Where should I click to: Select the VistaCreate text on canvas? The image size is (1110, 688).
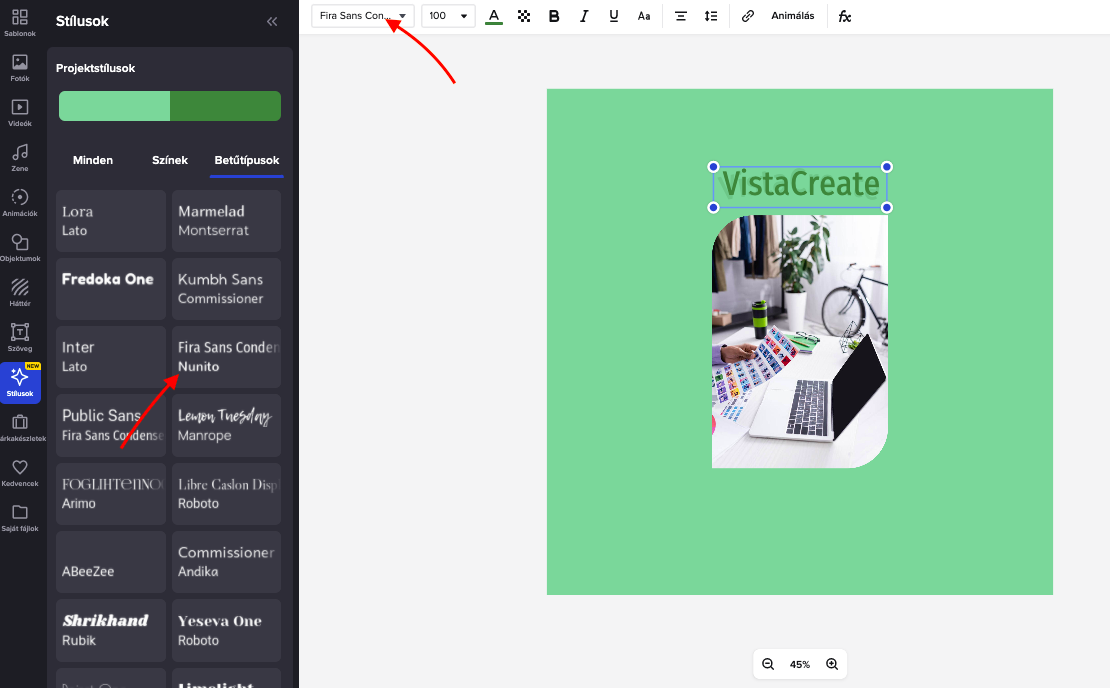800,185
